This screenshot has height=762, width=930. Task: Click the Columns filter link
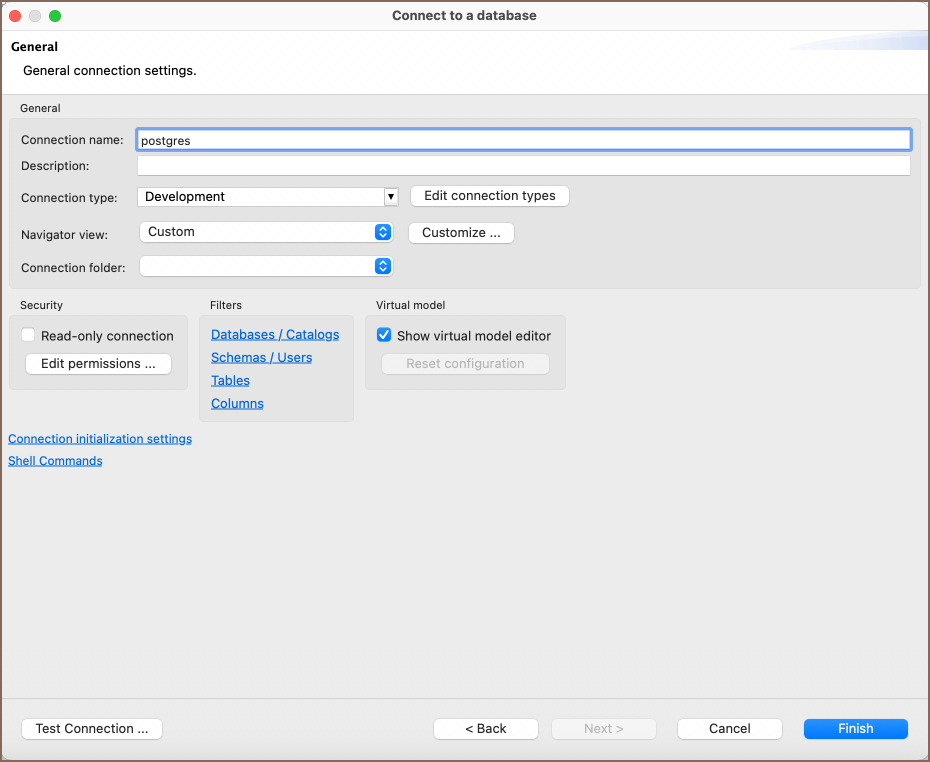pos(237,404)
